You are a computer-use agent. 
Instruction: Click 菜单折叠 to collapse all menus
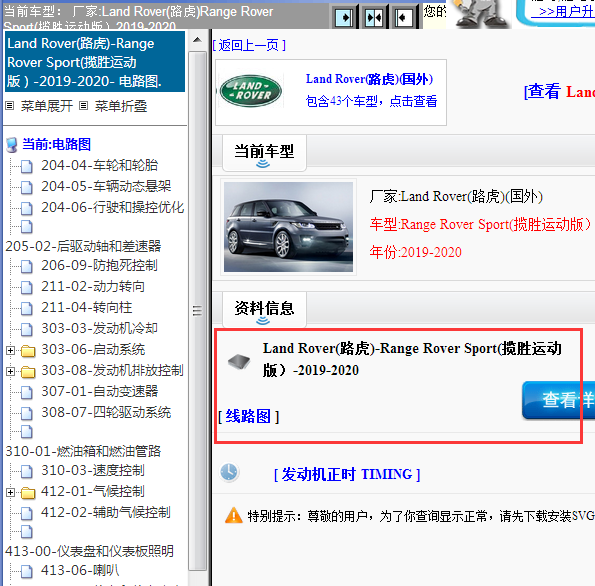121,106
